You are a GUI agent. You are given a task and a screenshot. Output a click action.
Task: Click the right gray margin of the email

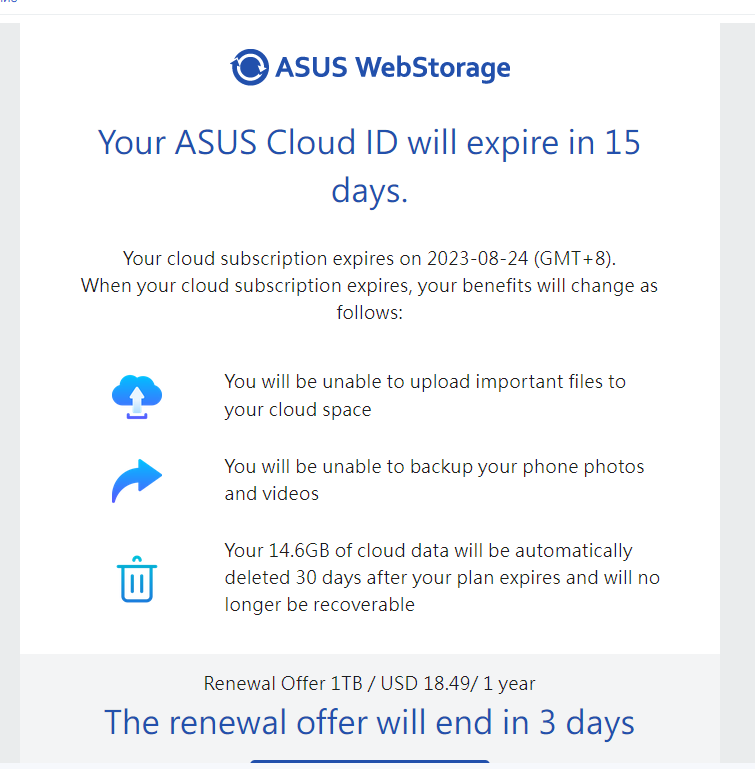tap(737, 400)
